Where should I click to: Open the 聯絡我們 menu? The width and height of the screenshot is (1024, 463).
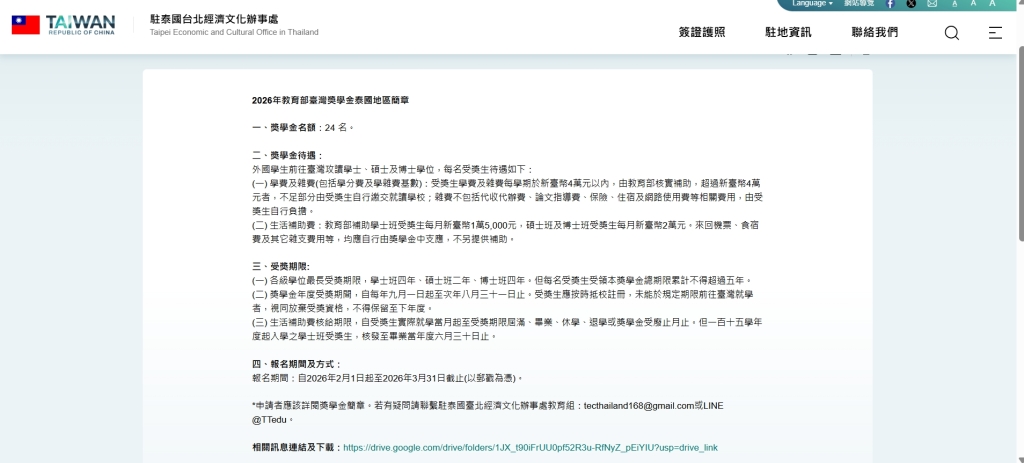tap(874, 32)
